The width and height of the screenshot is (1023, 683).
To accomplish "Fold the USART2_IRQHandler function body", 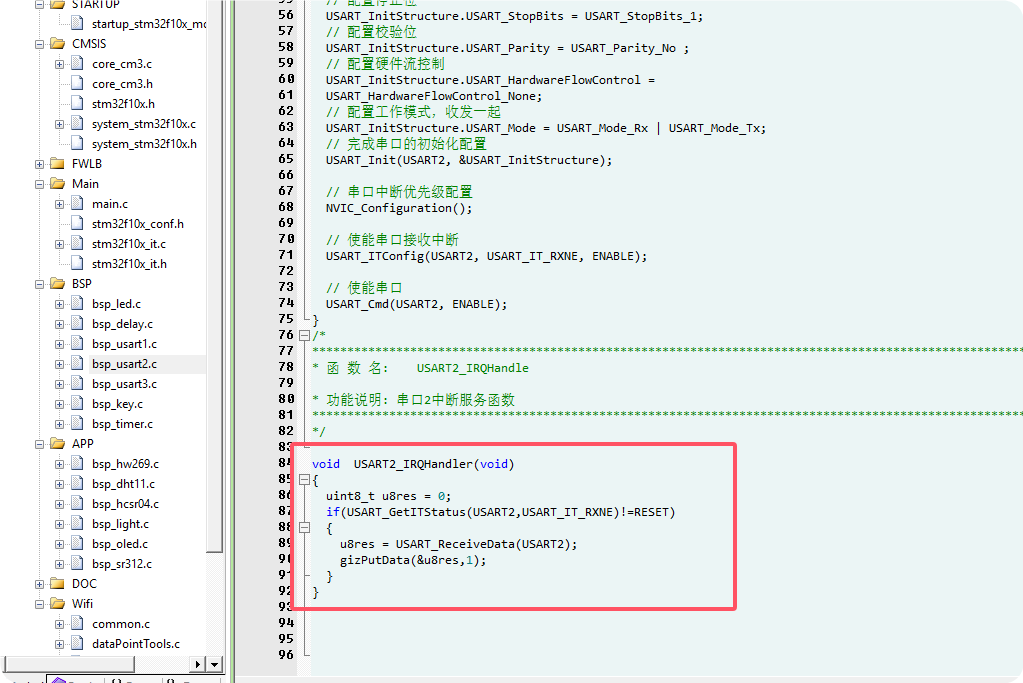I will tap(305, 480).
